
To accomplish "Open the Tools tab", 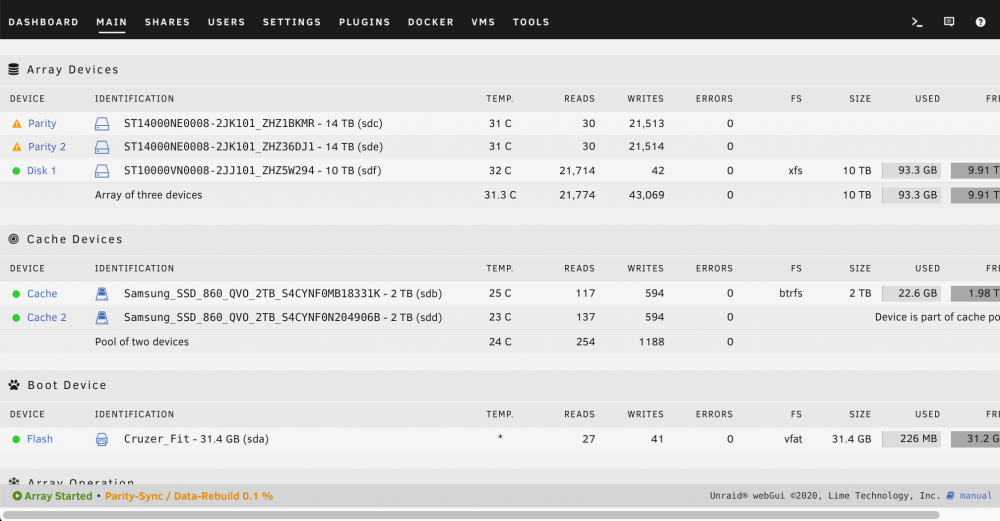I will [x=531, y=22].
